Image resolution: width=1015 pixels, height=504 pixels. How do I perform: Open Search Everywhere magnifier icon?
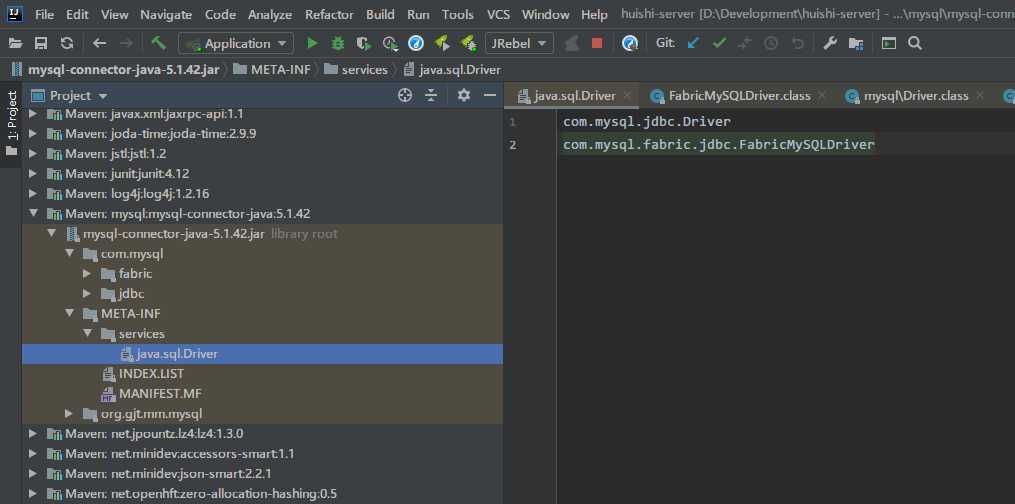pos(915,43)
